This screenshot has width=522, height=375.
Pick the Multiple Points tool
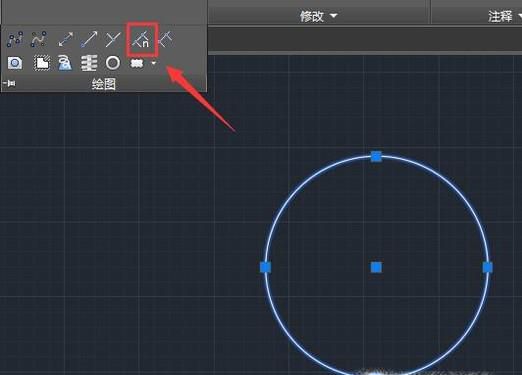coord(113,39)
